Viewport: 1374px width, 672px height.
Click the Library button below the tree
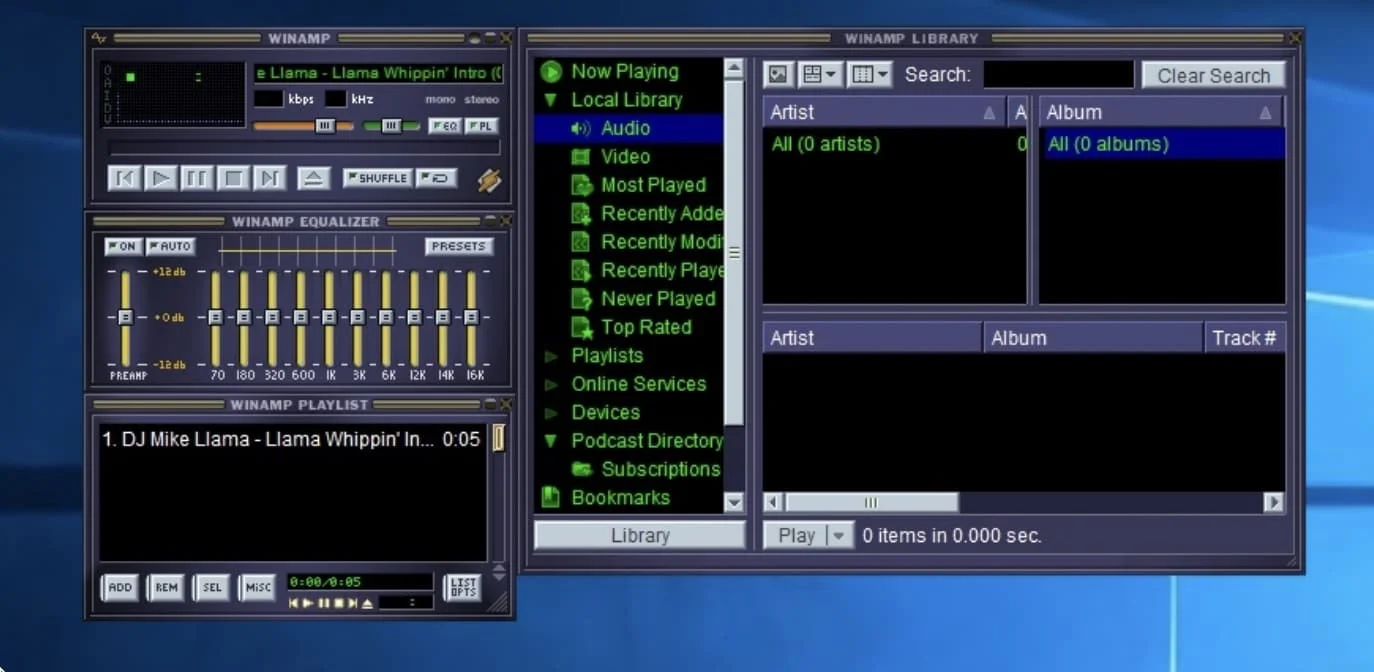(640, 535)
